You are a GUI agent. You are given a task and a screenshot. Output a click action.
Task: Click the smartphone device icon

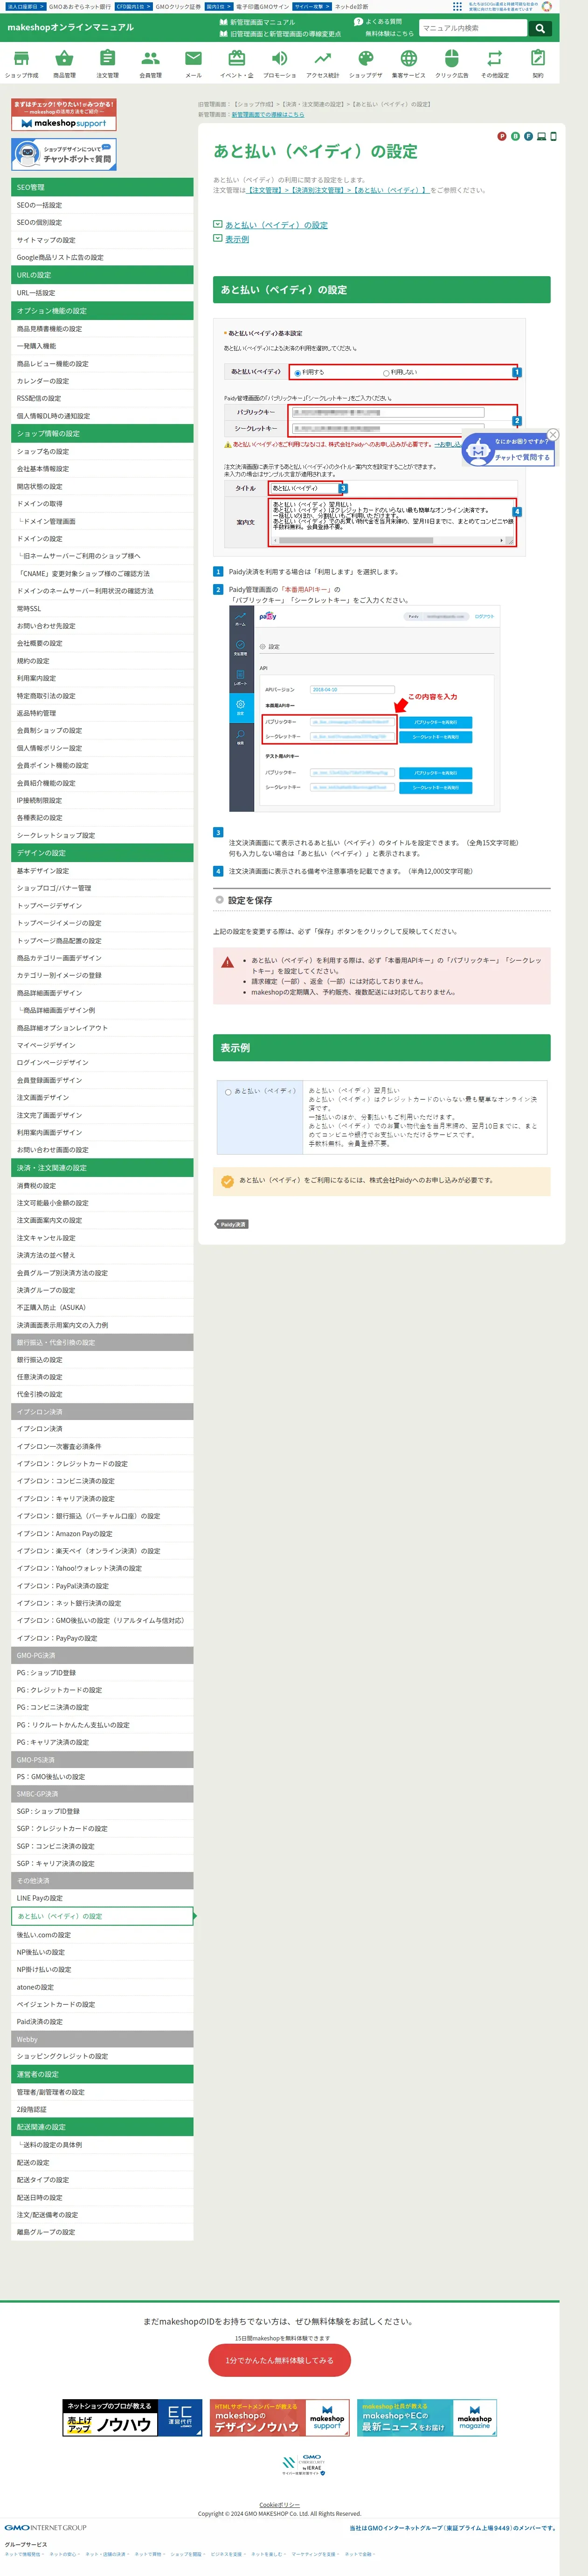pyautogui.click(x=553, y=136)
